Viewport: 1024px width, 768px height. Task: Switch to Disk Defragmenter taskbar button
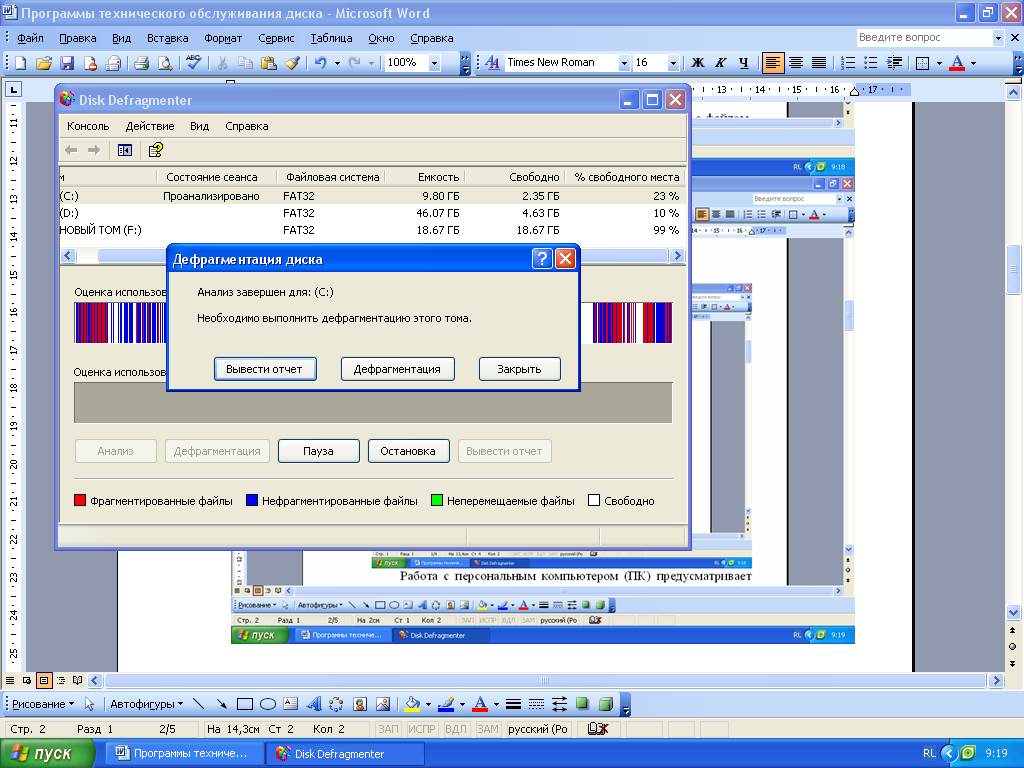(345, 754)
